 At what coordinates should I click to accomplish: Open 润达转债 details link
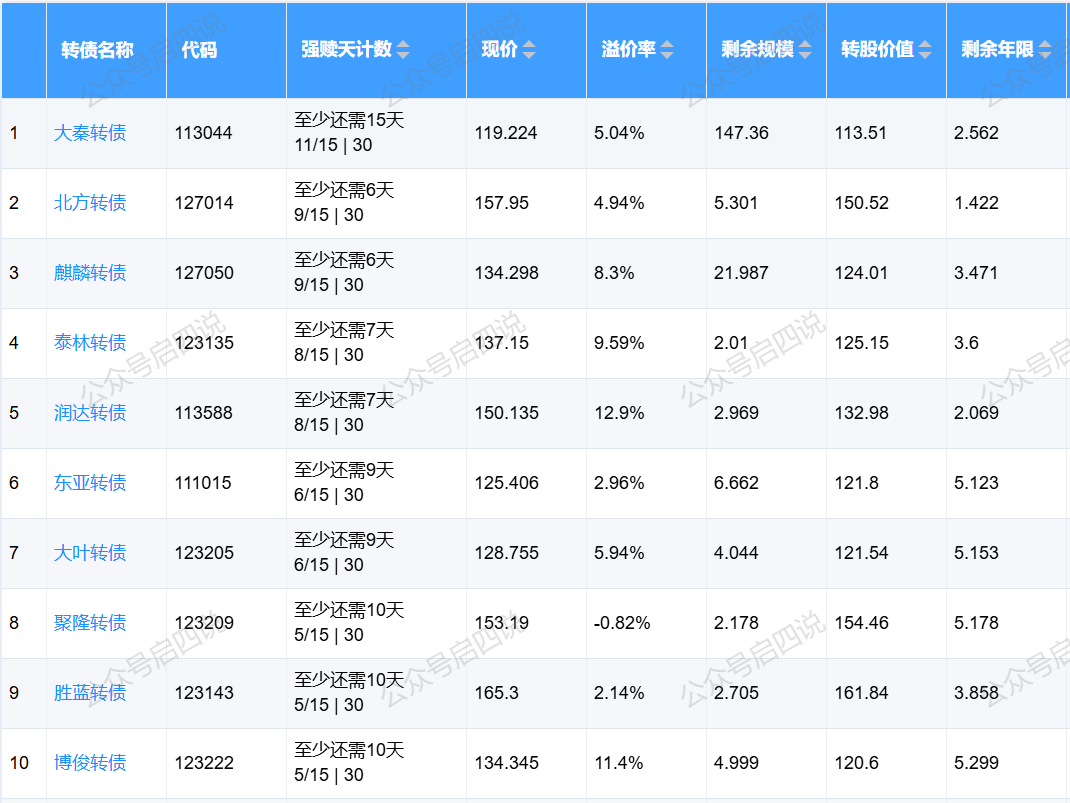[90, 413]
